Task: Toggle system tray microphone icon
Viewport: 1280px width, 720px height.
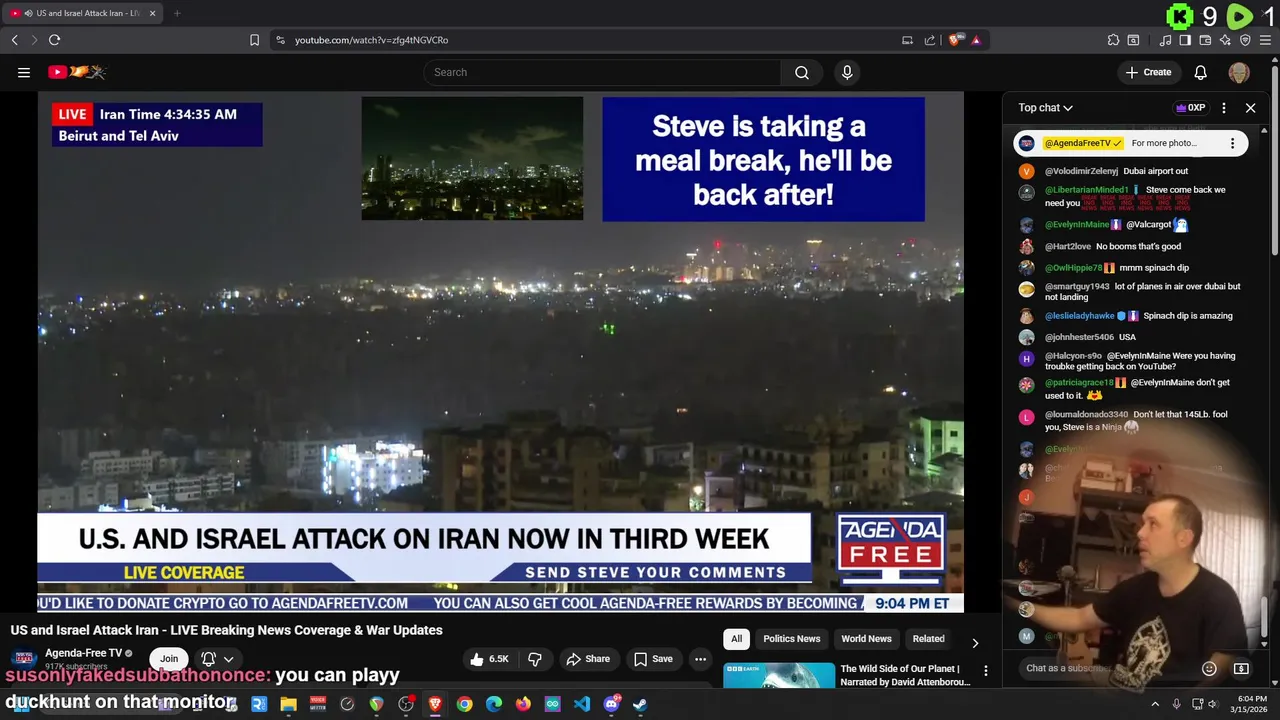Action: coord(1176,704)
